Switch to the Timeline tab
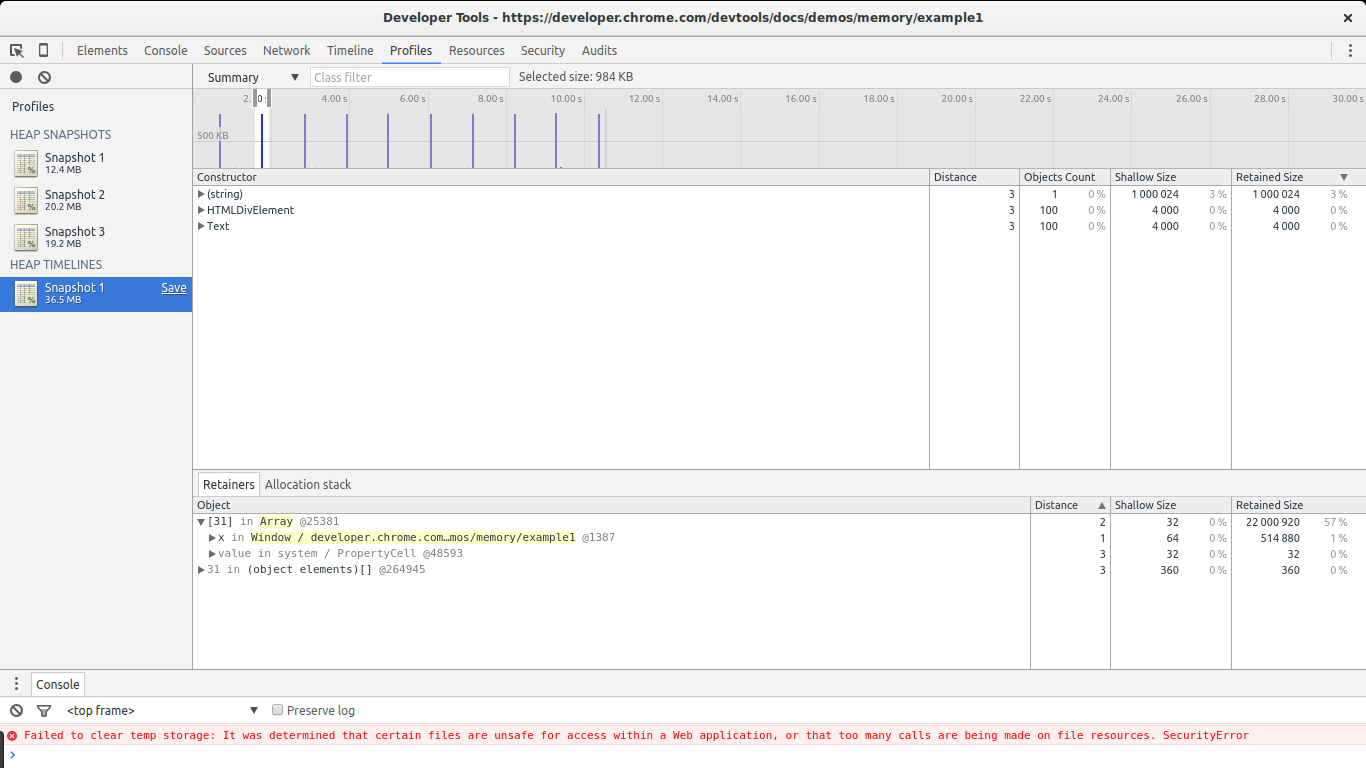 click(x=350, y=50)
